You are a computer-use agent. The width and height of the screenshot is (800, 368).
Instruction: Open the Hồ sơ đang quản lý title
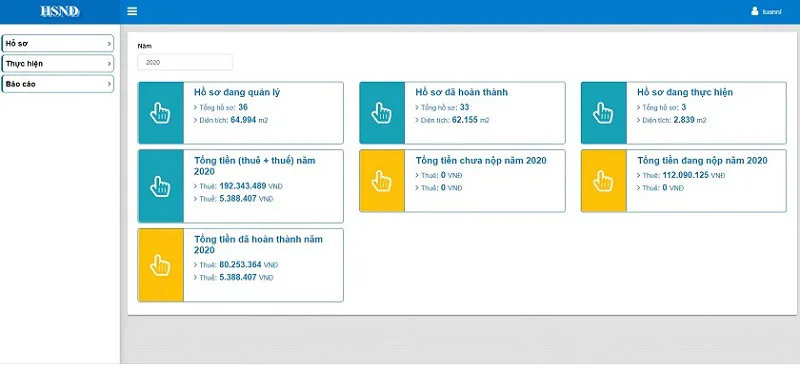pyautogui.click(x=237, y=92)
